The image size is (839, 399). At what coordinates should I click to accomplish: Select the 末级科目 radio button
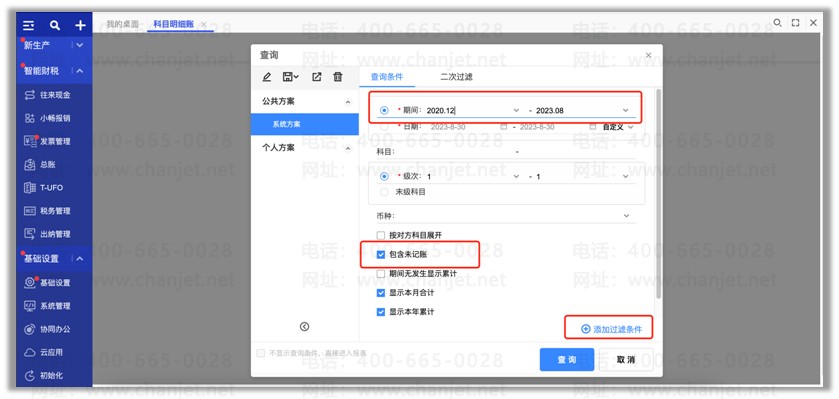coord(384,191)
